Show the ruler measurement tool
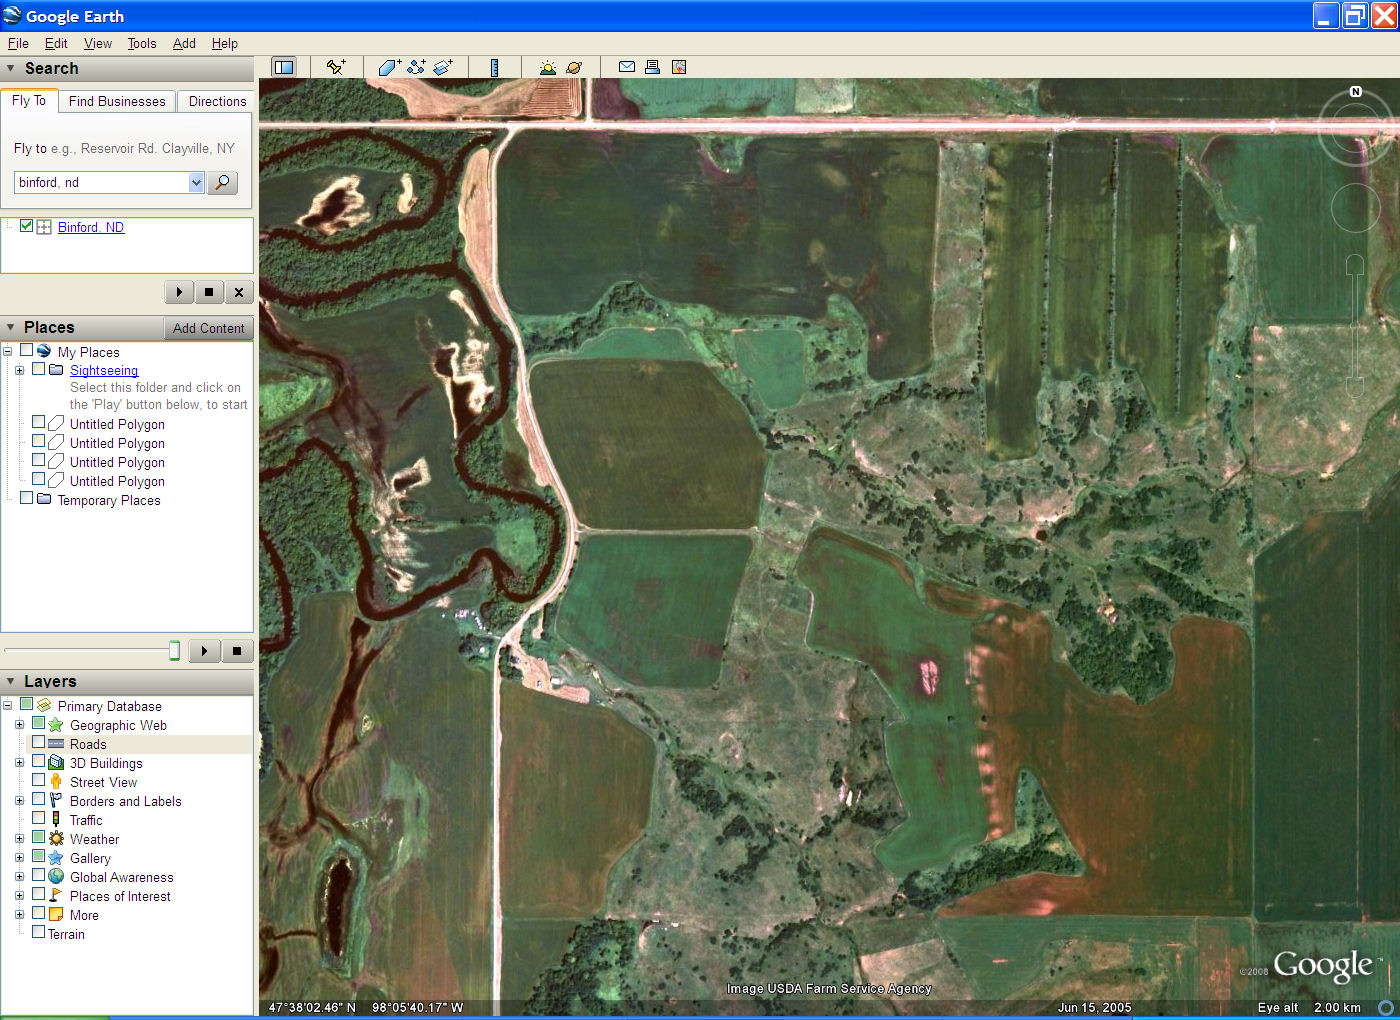 tap(495, 67)
